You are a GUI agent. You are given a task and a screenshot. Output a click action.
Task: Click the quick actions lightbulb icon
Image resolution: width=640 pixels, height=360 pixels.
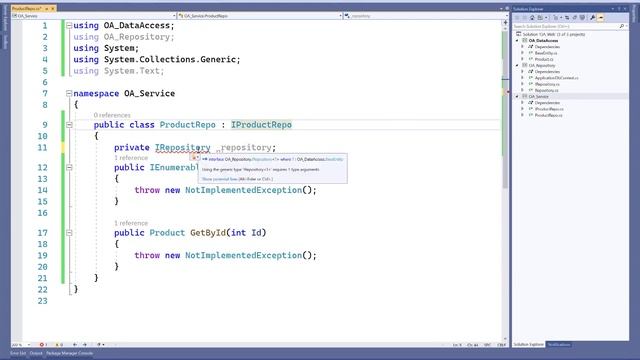point(194,158)
